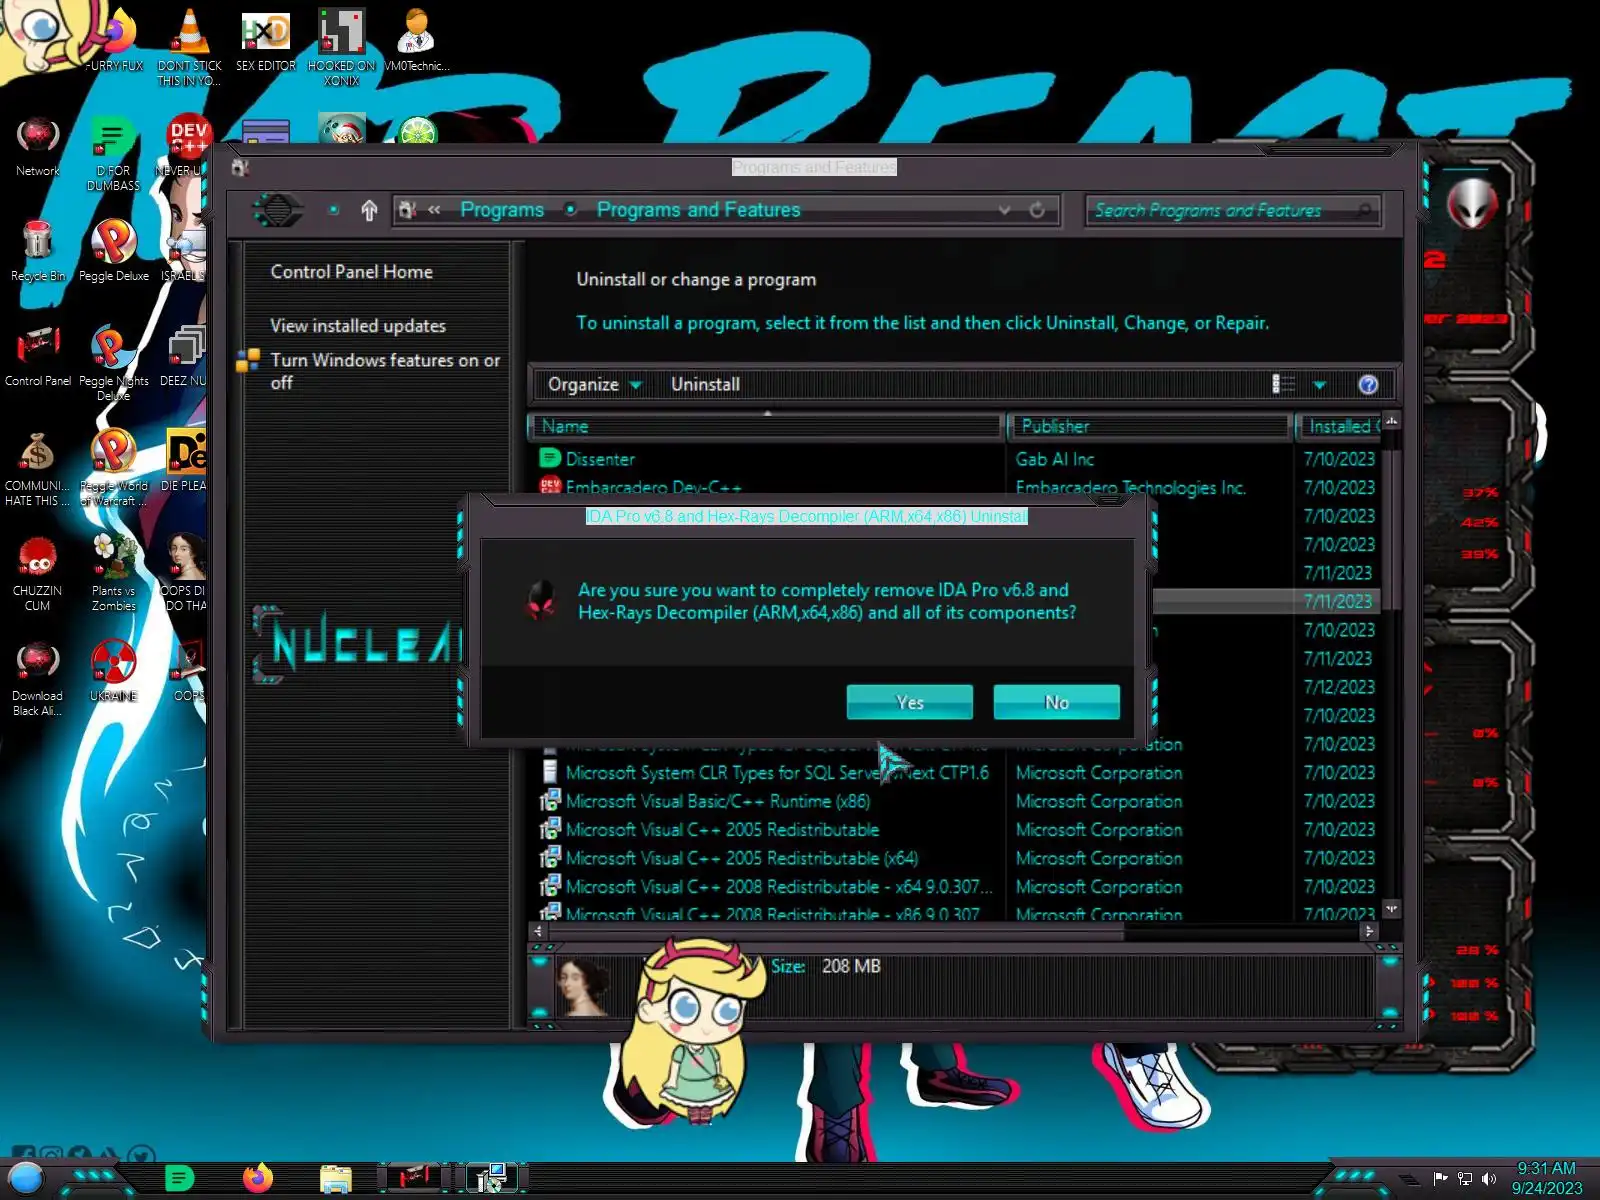Switch to the uninstaller taskbar button

tap(491, 1178)
